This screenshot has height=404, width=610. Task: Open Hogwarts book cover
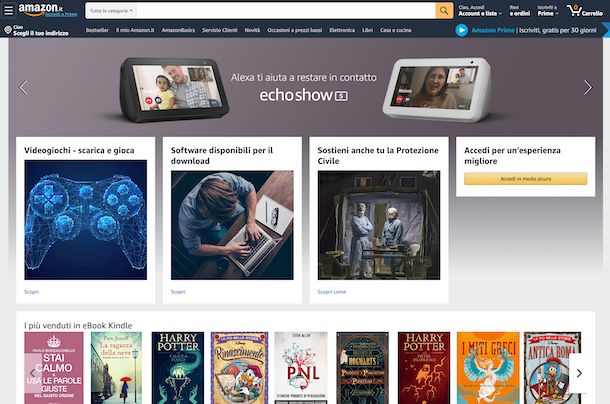[x=363, y=368]
